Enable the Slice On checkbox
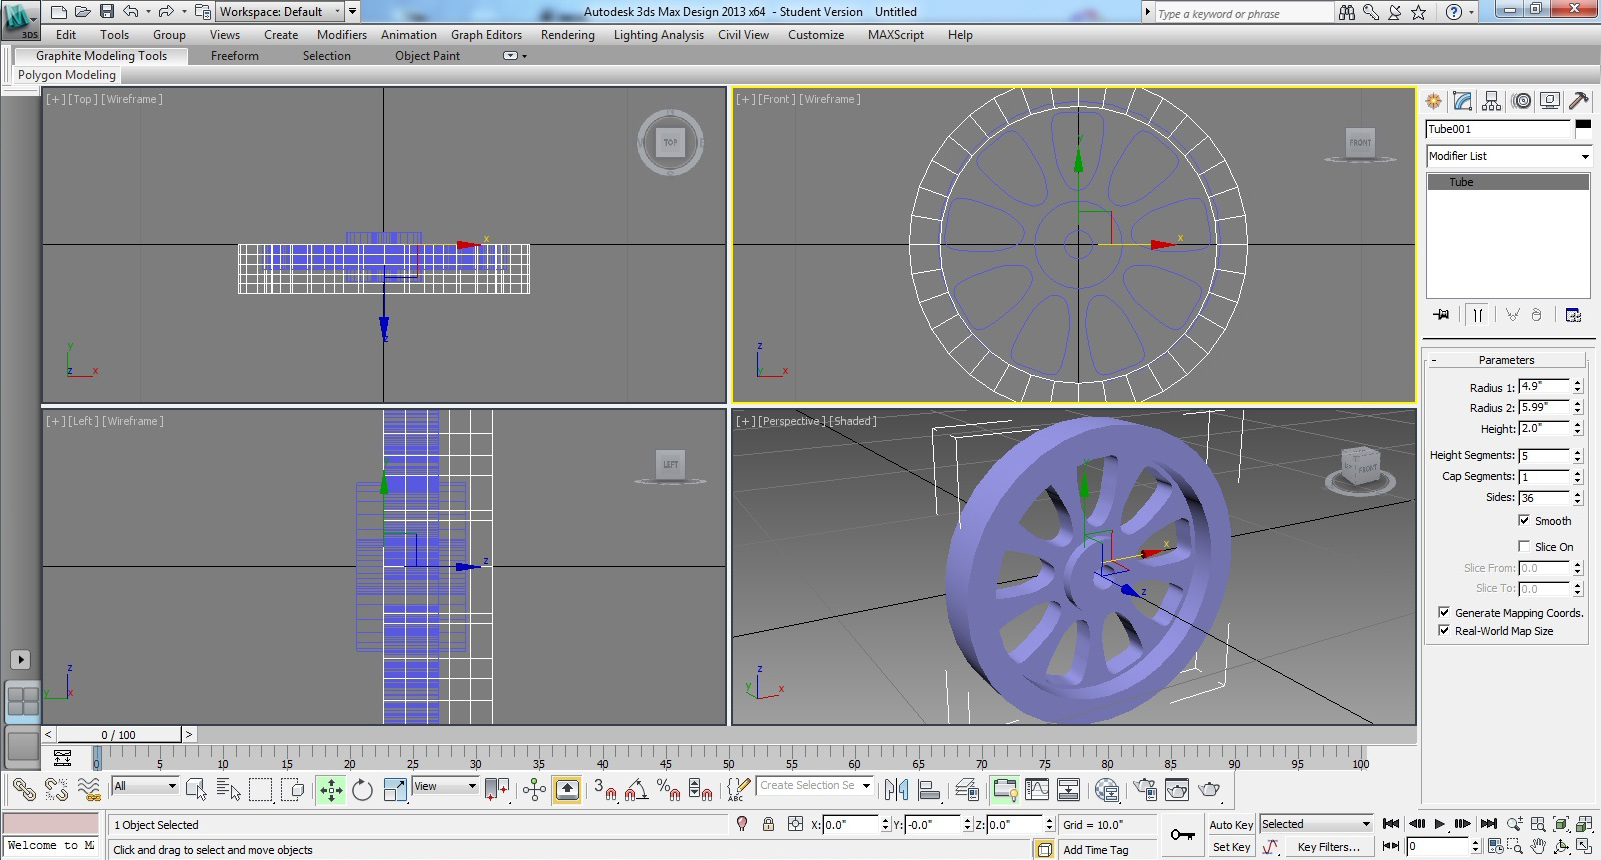 1524,546
